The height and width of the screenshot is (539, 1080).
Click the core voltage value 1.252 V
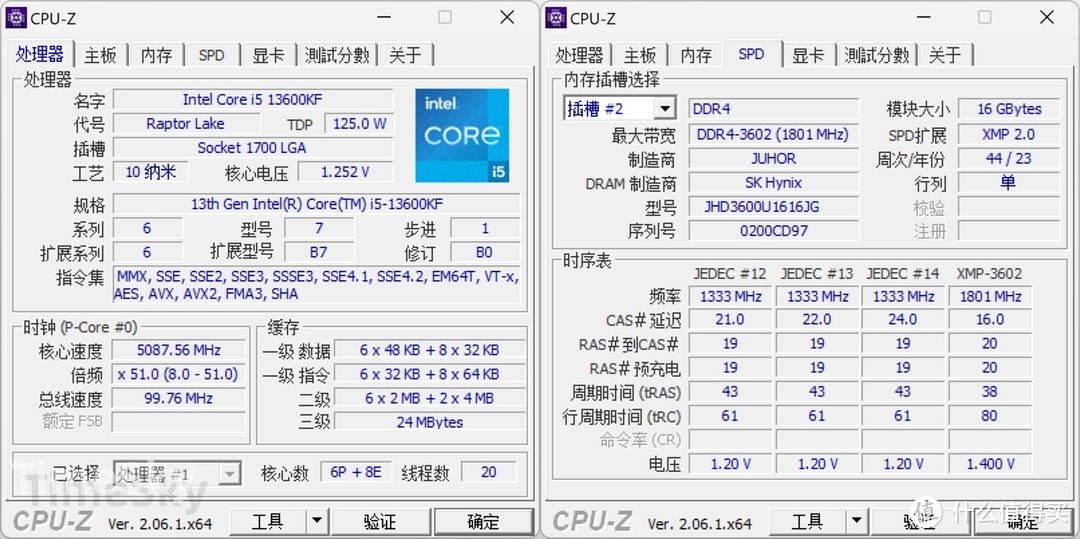coord(346,172)
